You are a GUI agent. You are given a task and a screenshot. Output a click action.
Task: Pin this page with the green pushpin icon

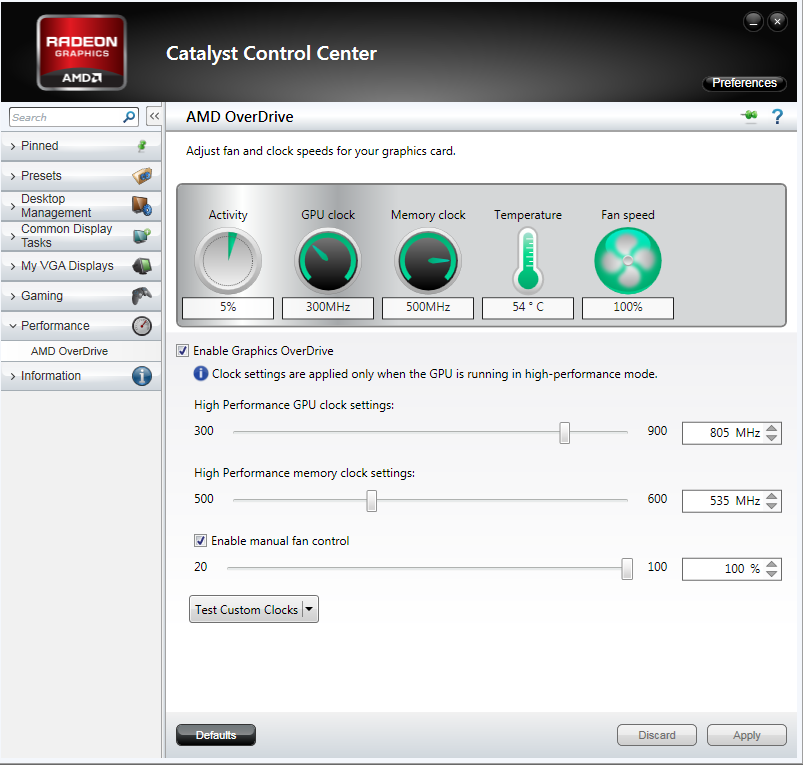tap(749, 116)
